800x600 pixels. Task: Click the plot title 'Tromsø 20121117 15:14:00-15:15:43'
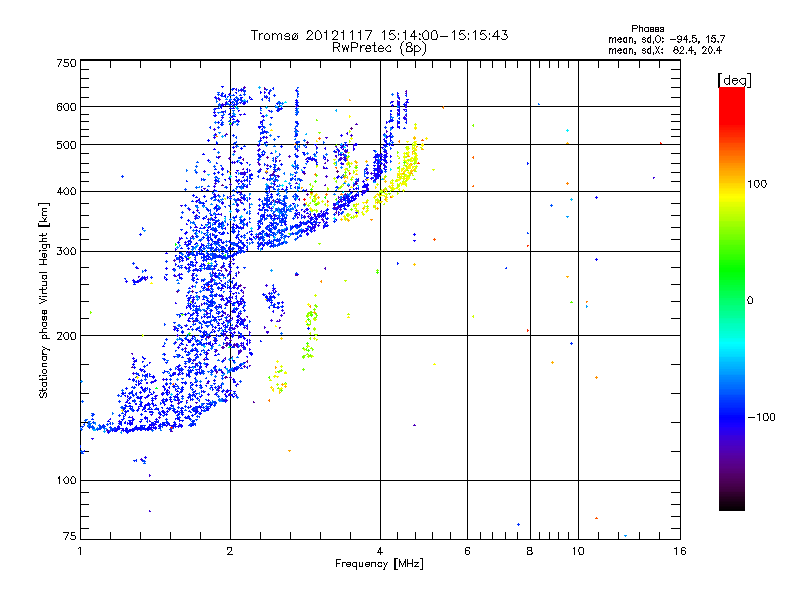pyautogui.click(x=379, y=35)
